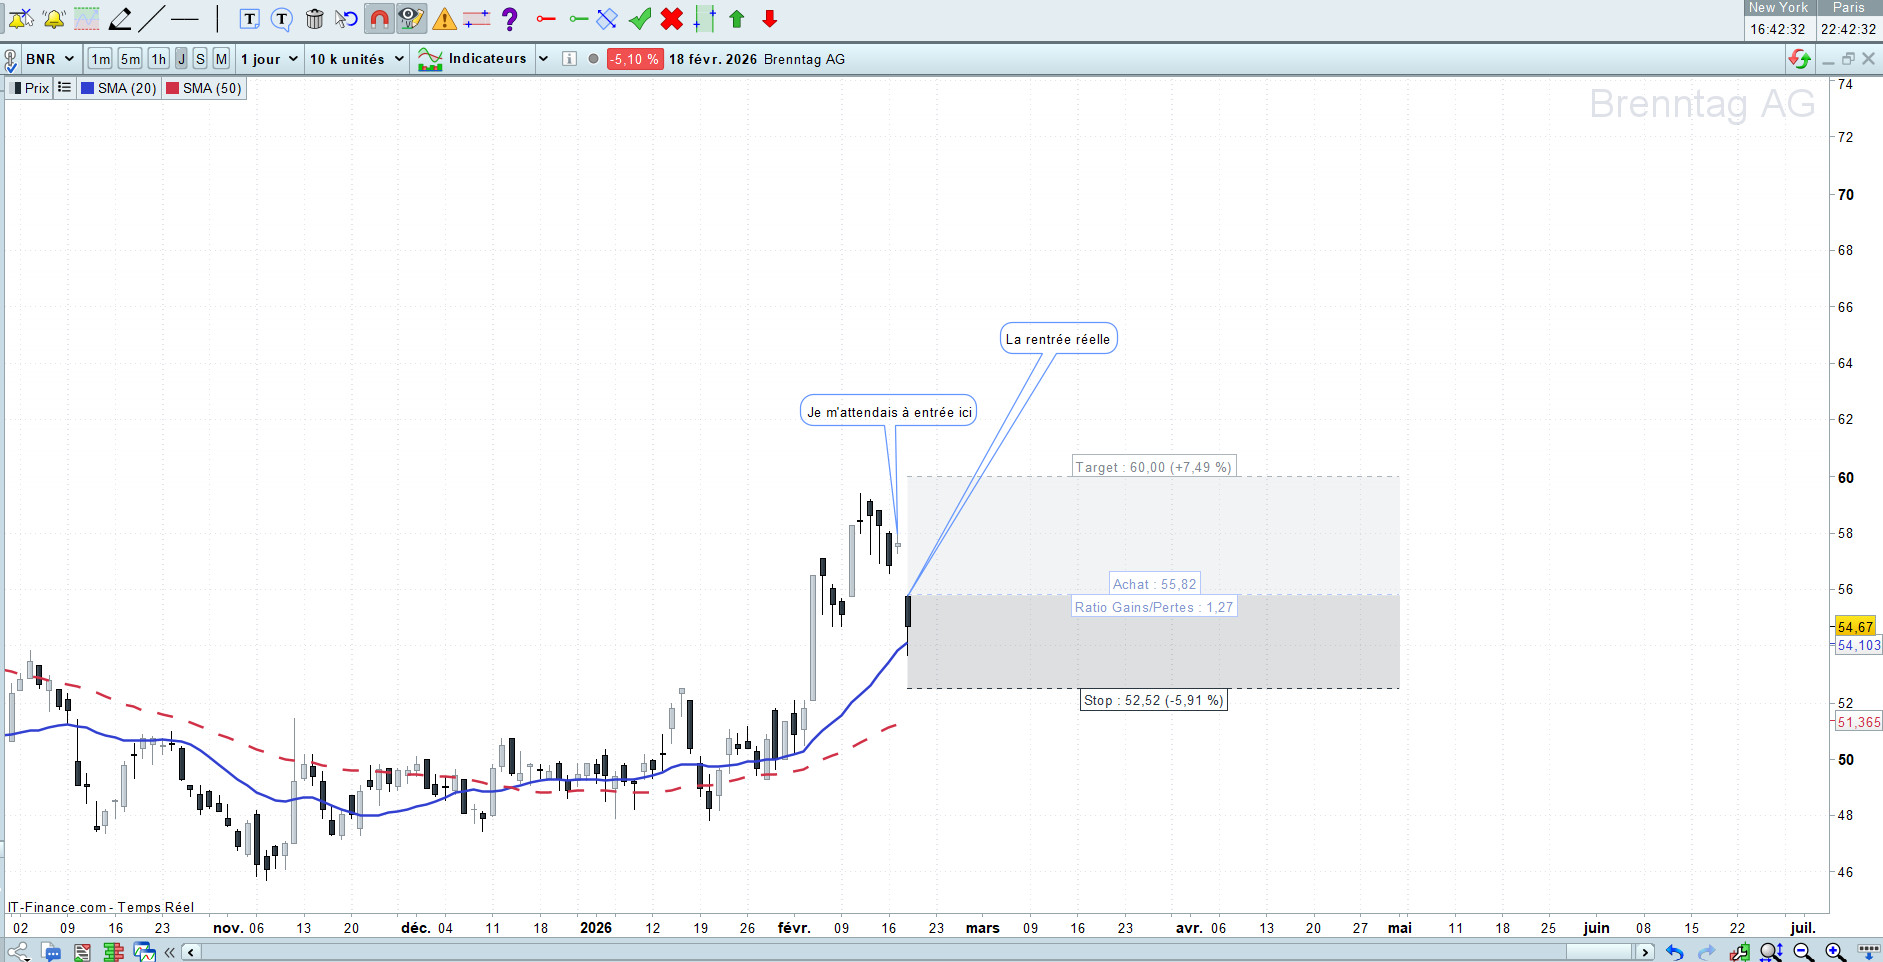Switch to the 1h timeframe
This screenshot has height=962, width=1883.
159,59
